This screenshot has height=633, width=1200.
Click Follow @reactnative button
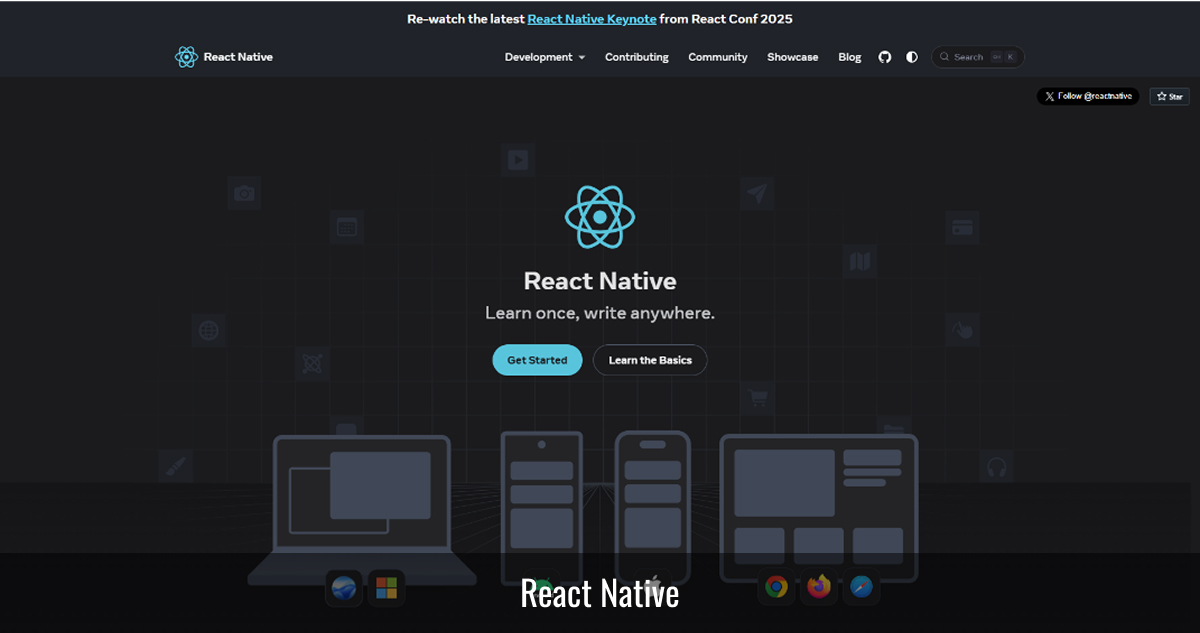point(1088,96)
